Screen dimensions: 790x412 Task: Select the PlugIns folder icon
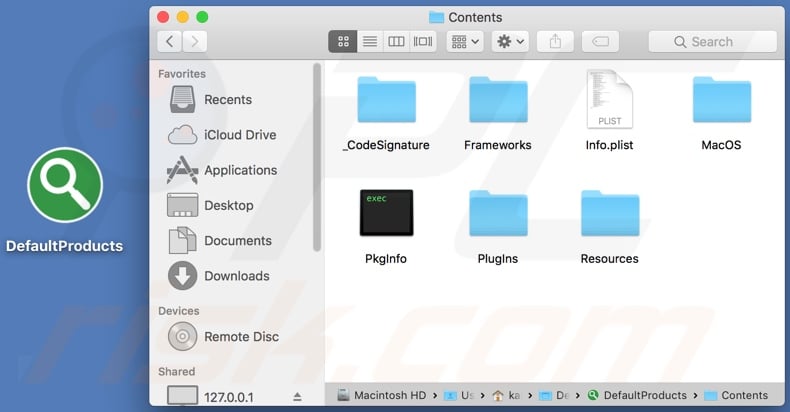pyautogui.click(x=498, y=213)
